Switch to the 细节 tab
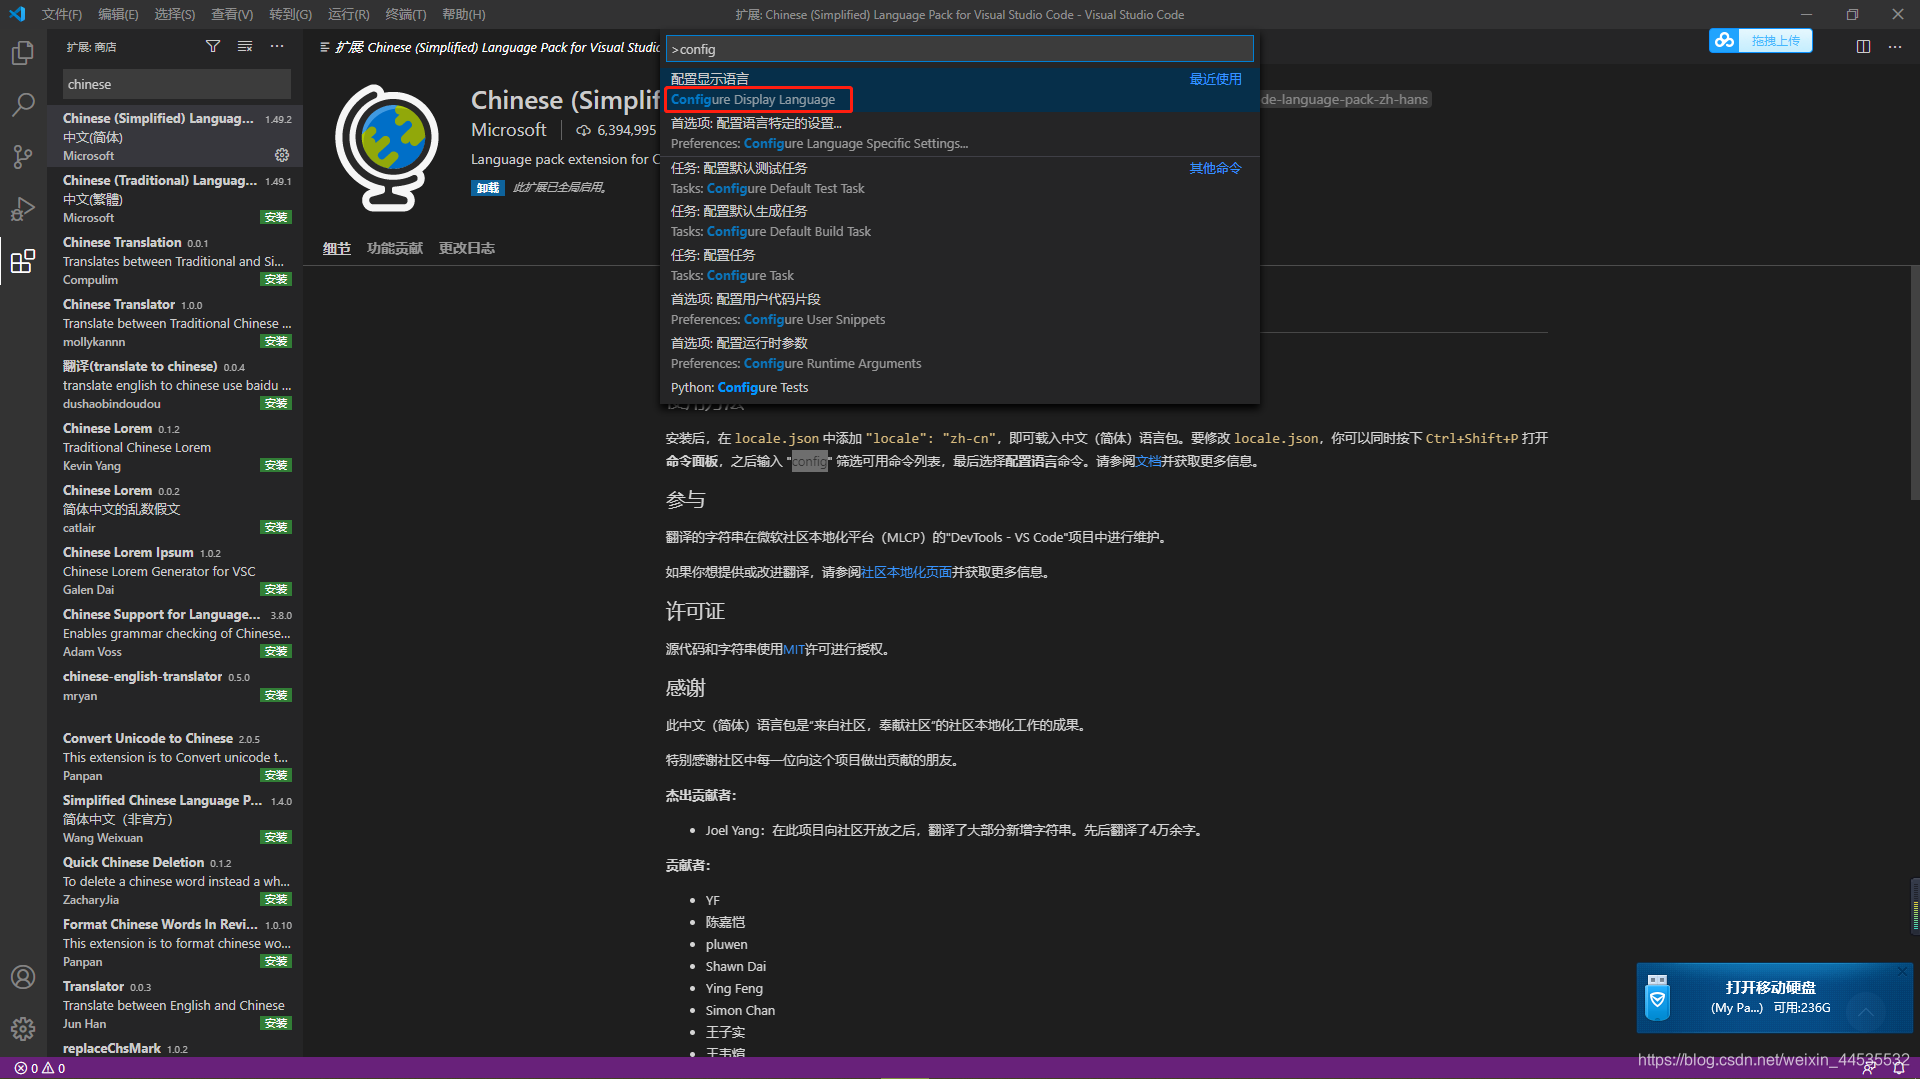 coord(337,248)
